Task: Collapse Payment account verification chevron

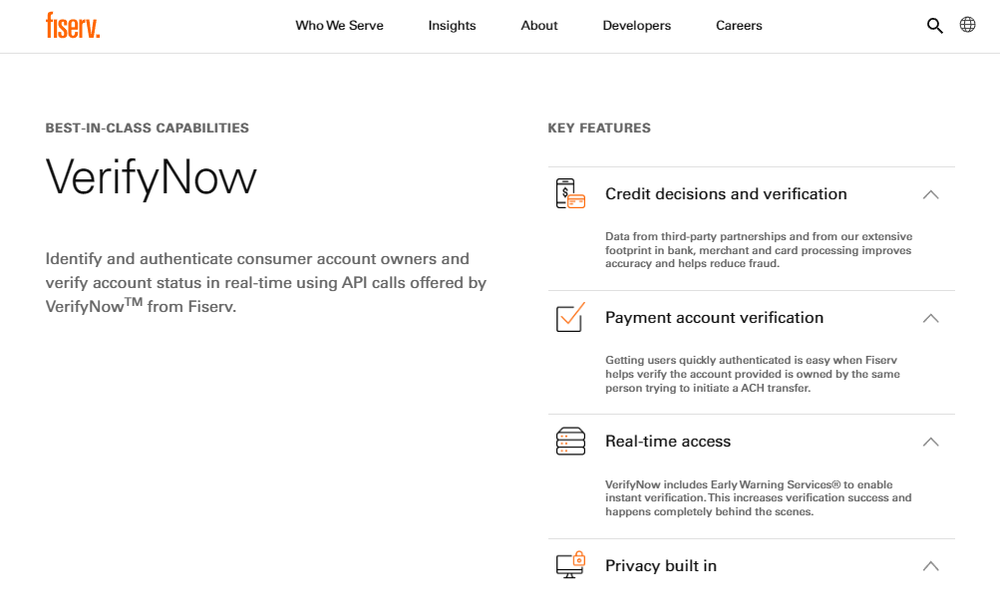Action: pyautogui.click(x=930, y=318)
